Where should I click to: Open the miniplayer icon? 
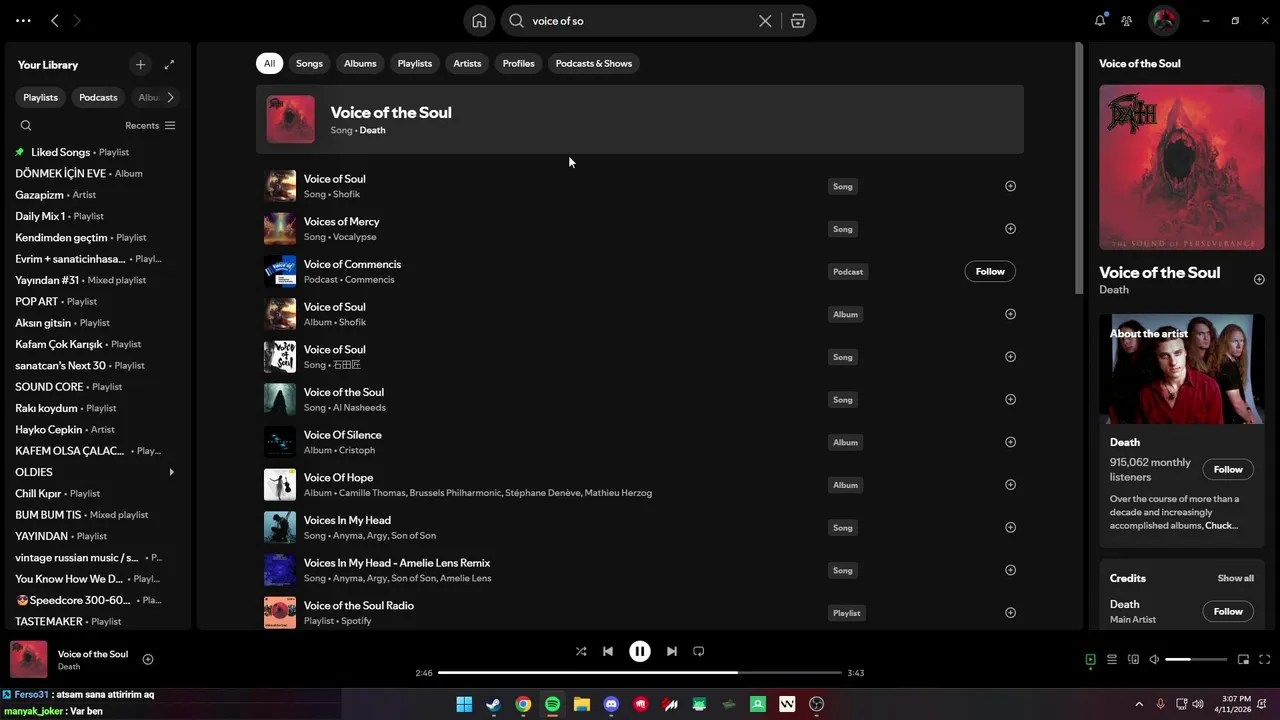click(1244, 660)
